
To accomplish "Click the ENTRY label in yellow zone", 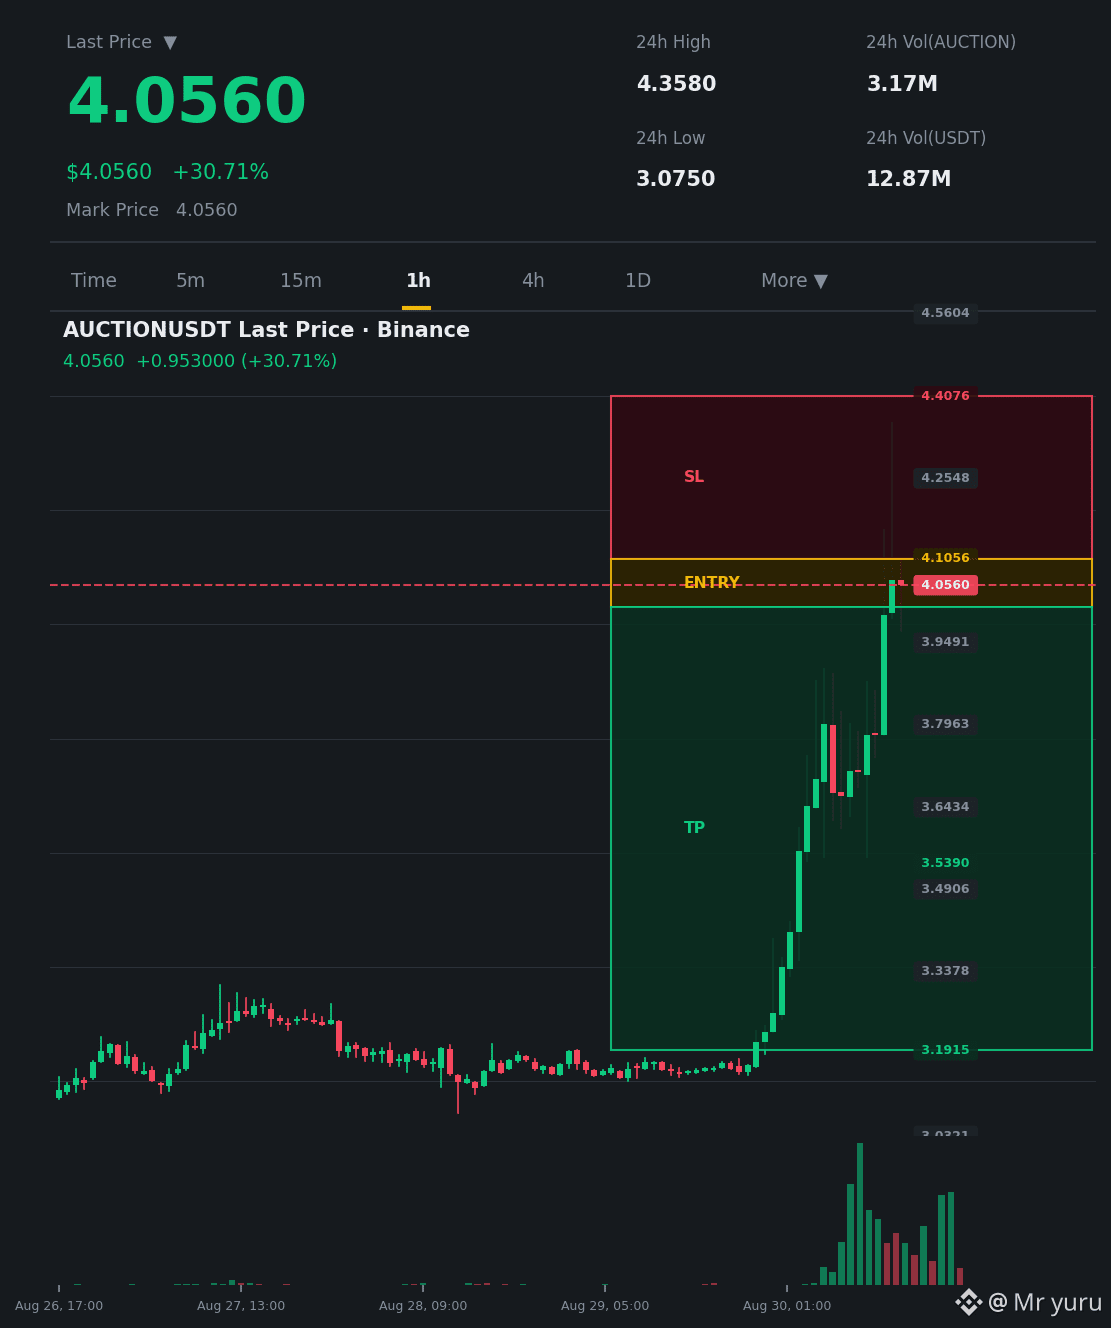I will pos(711,583).
